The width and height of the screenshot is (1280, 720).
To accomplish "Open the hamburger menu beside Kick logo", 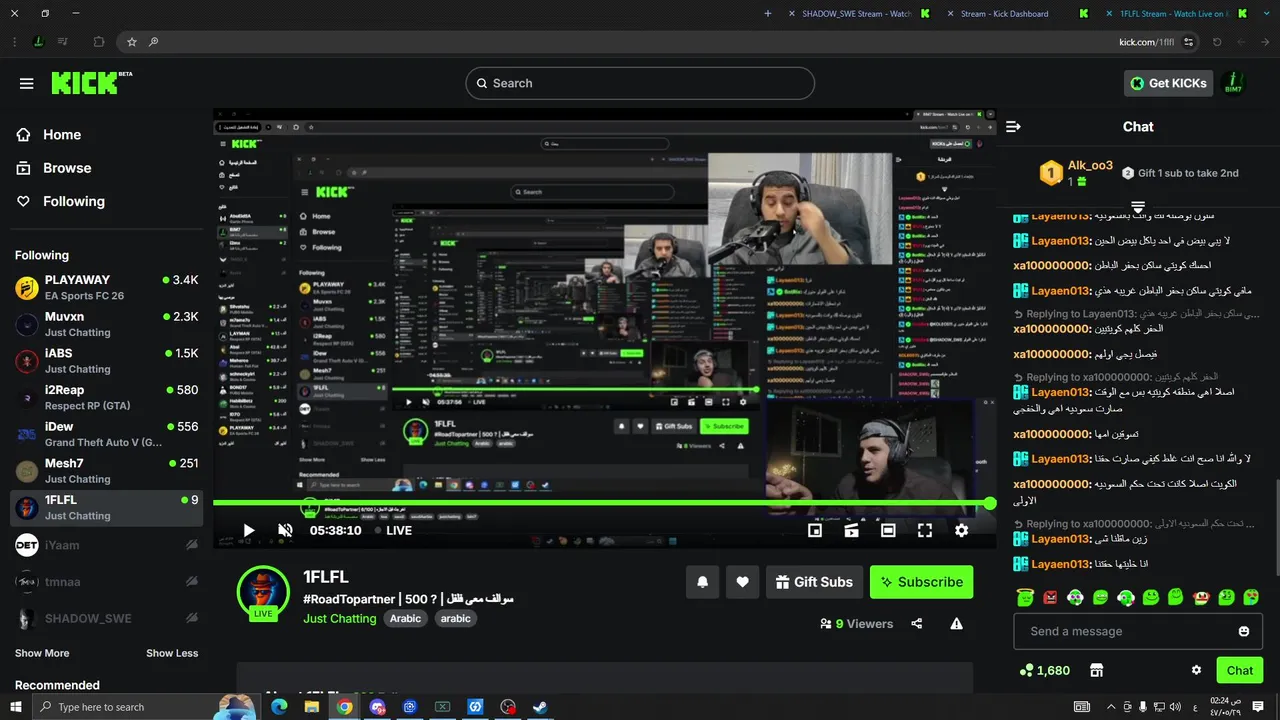I will tap(26, 83).
